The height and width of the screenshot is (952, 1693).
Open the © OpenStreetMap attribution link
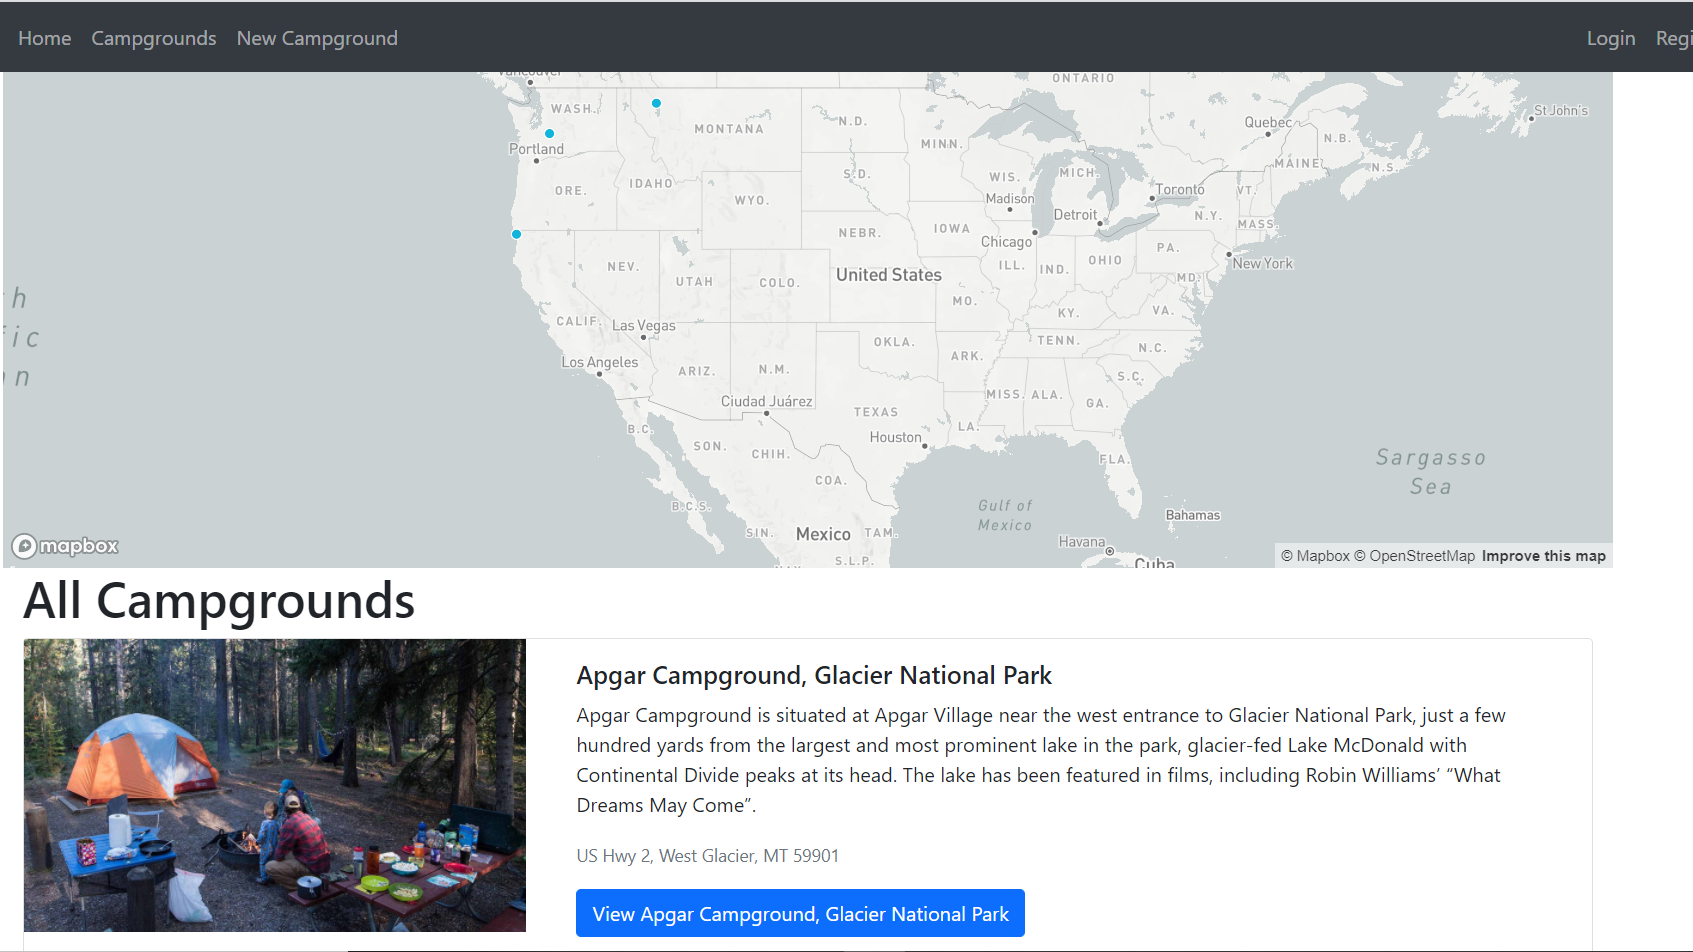1414,556
